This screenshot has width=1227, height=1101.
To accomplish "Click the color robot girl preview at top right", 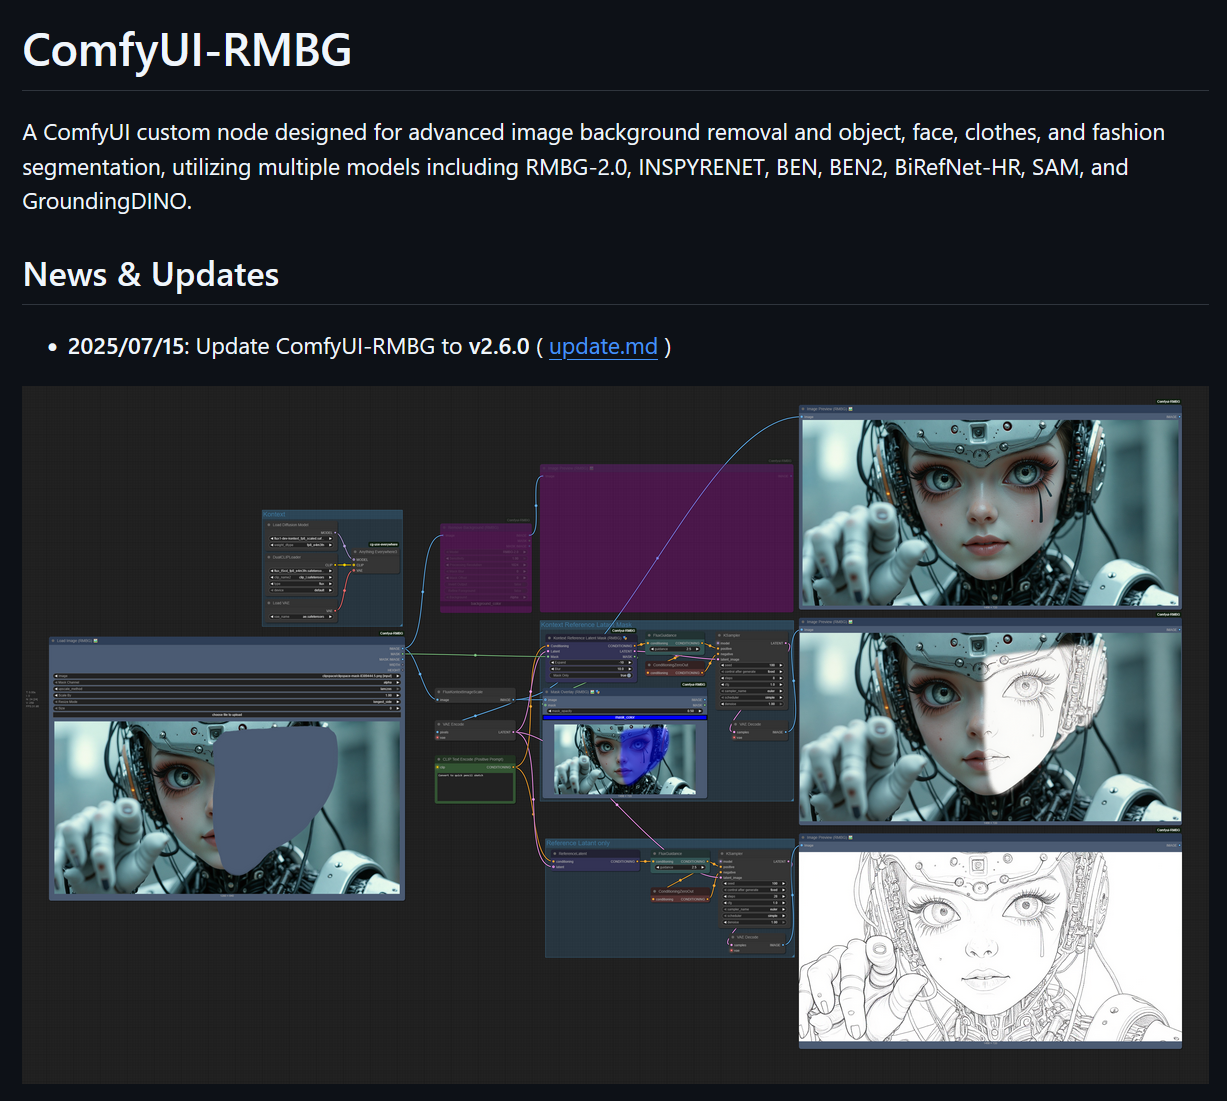I will (990, 513).
